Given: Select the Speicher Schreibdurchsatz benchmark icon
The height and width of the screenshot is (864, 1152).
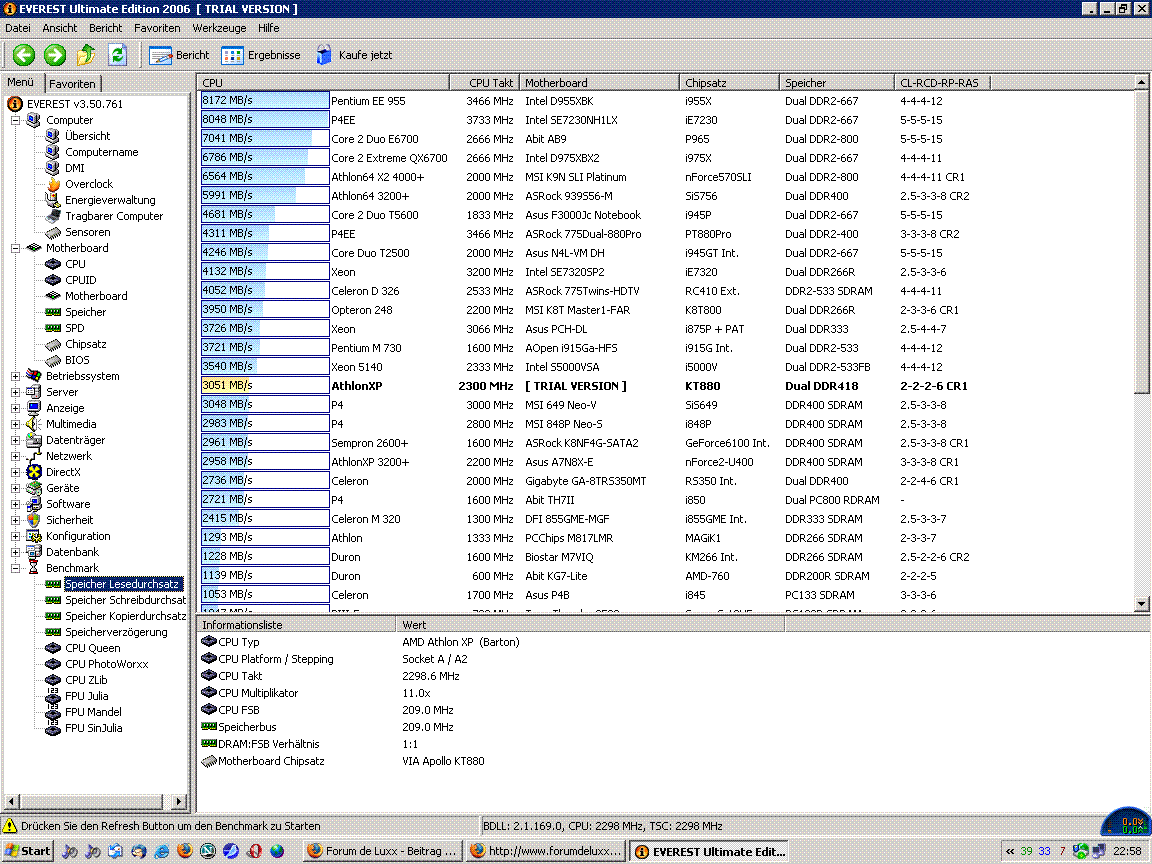Looking at the screenshot, I should click(x=53, y=600).
